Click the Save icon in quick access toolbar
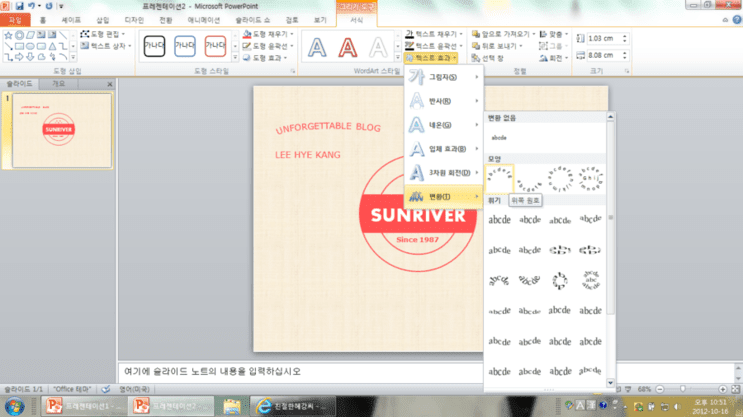 [19, 6]
